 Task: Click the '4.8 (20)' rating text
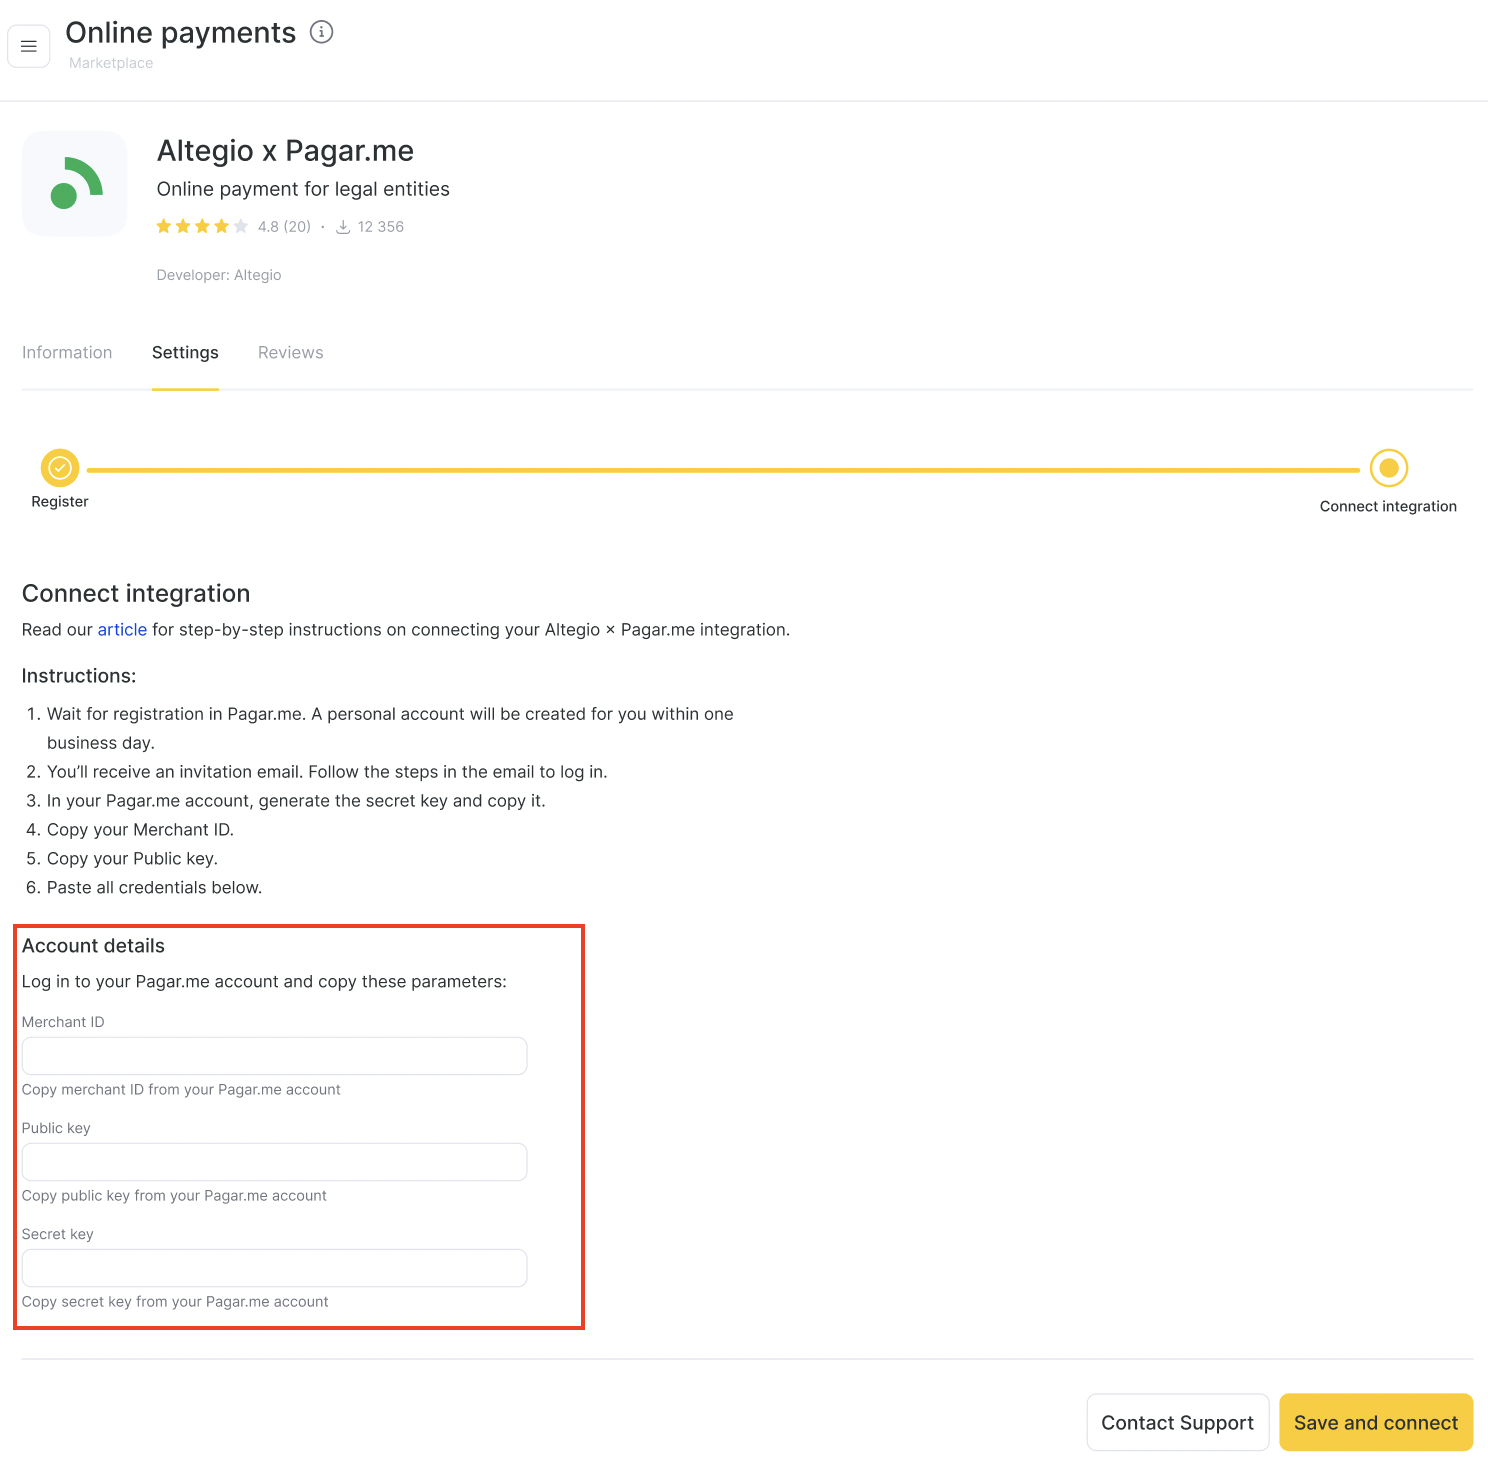click(284, 227)
